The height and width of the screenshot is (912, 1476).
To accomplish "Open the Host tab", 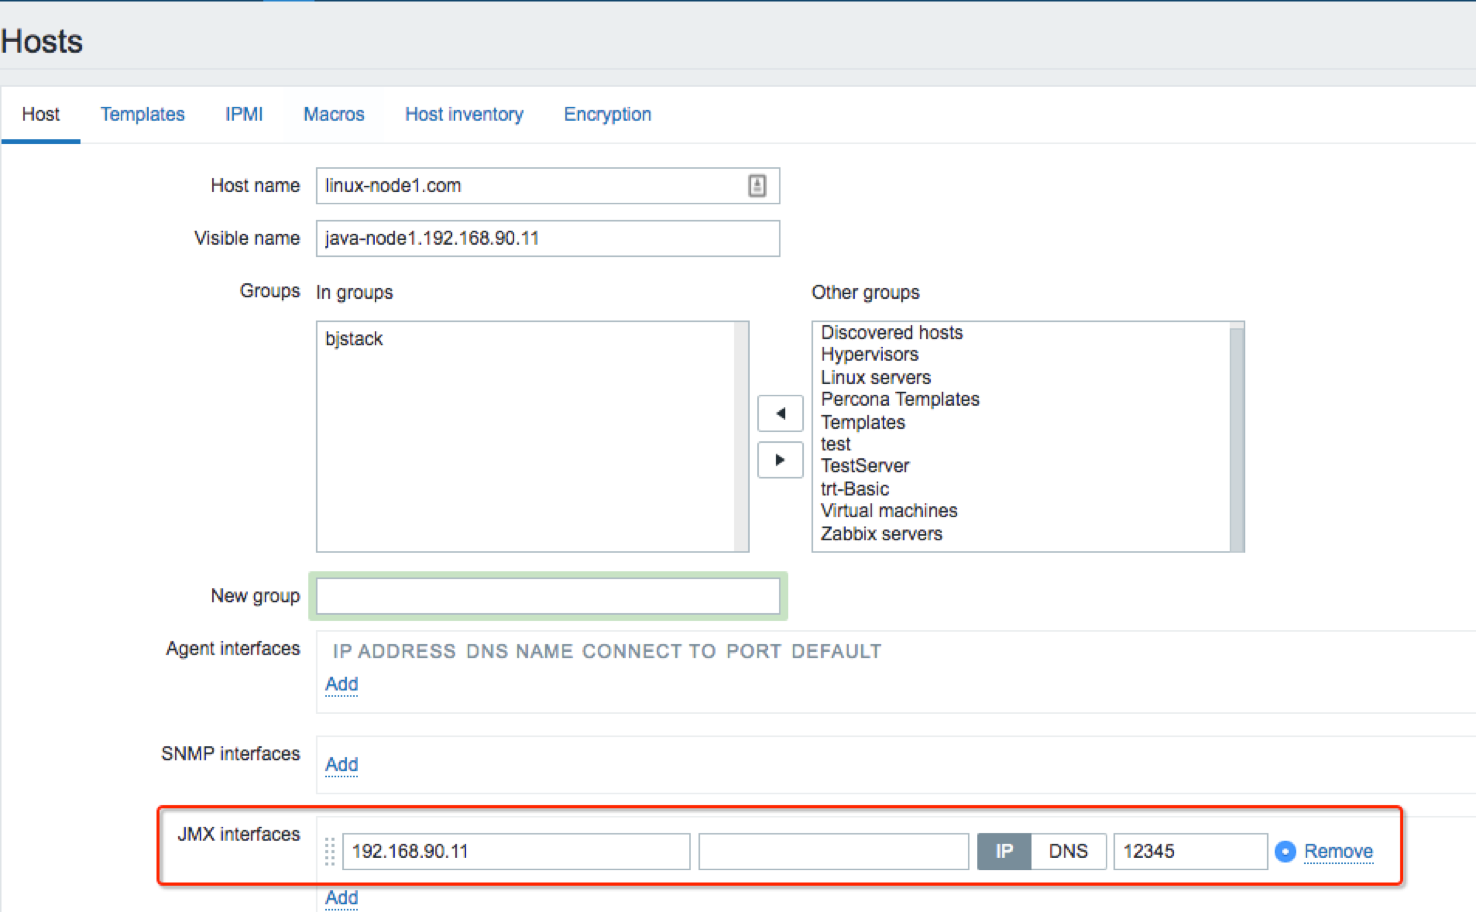I will click(x=41, y=114).
